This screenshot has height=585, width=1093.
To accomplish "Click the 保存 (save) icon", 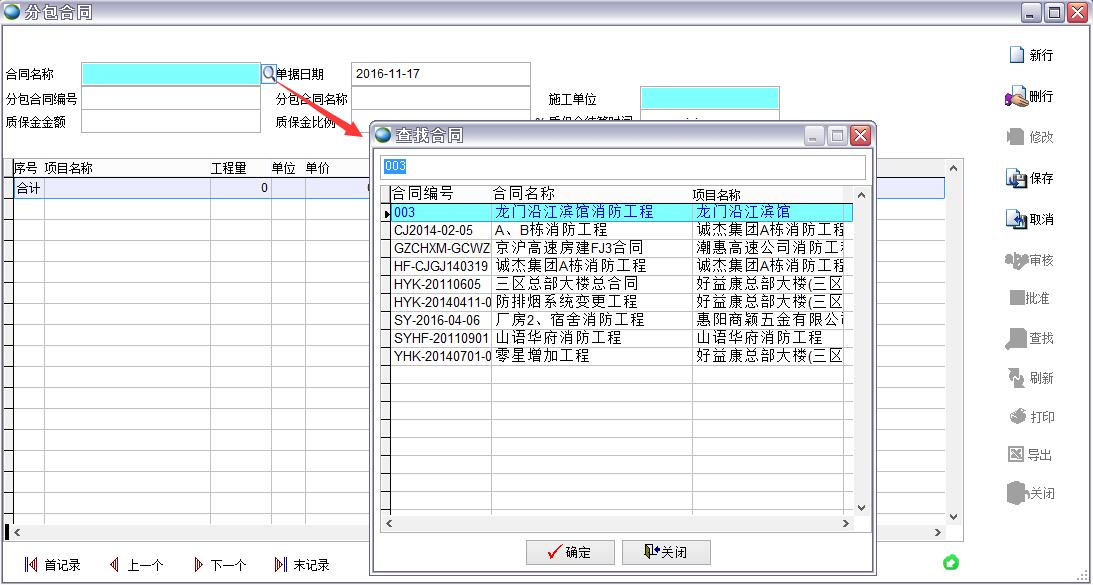I will pyautogui.click(x=1017, y=179).
